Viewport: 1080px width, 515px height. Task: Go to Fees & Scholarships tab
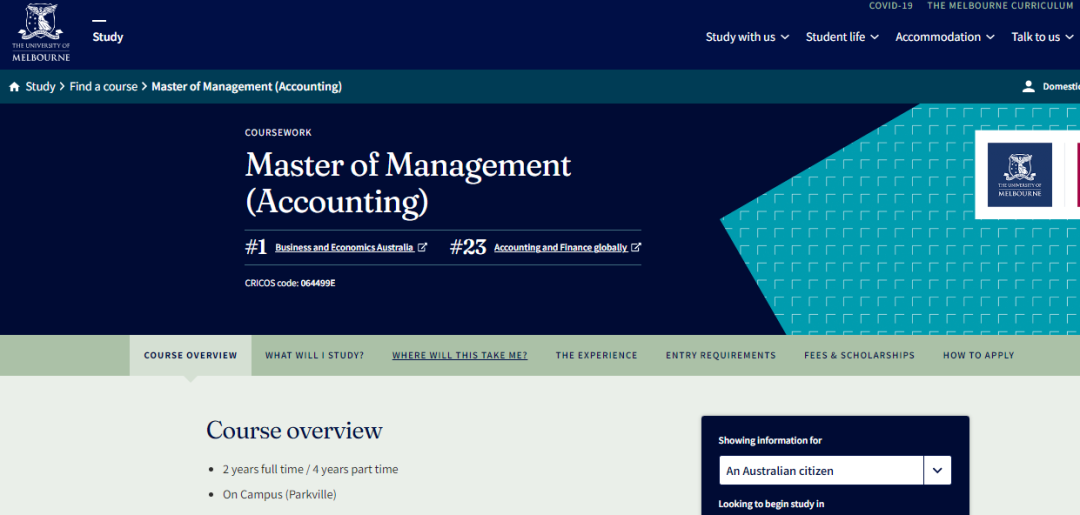(859, 355)
